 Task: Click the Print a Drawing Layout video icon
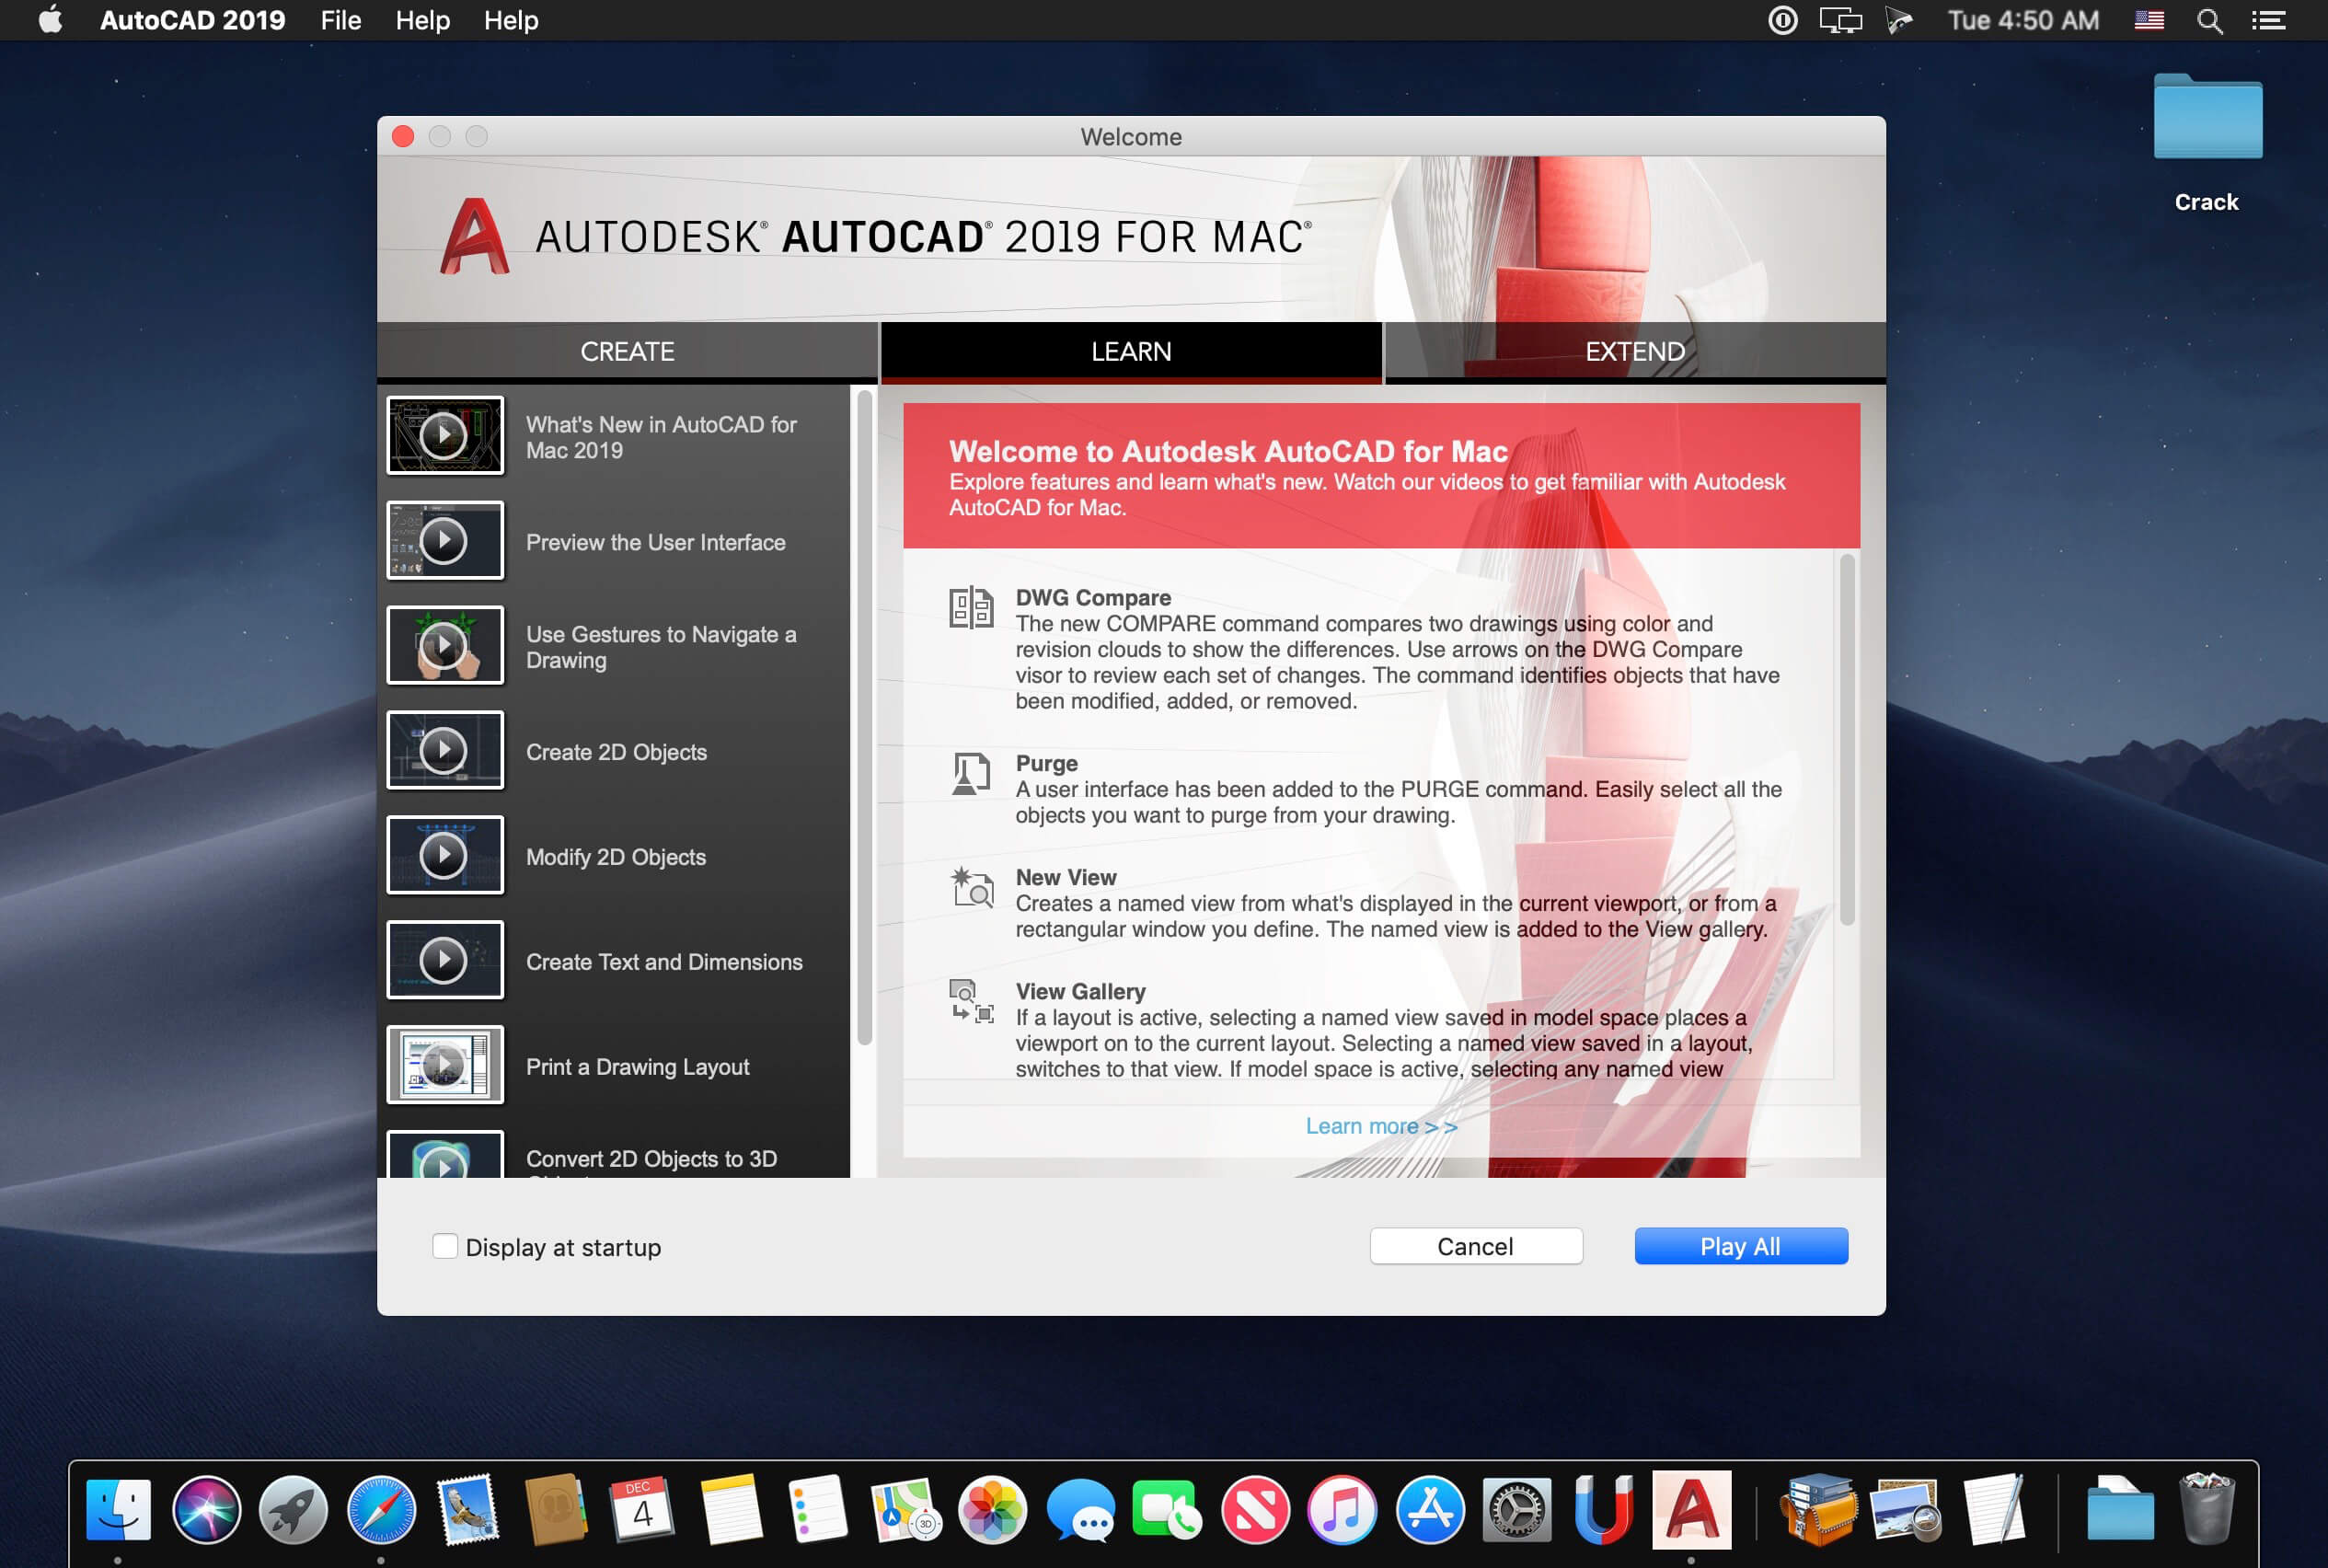coord(444,1066)
